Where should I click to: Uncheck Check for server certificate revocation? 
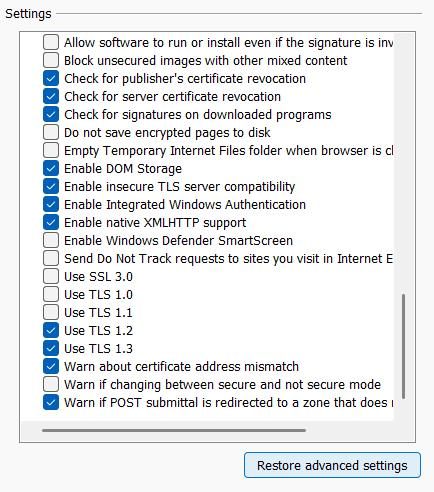(51, 96)
